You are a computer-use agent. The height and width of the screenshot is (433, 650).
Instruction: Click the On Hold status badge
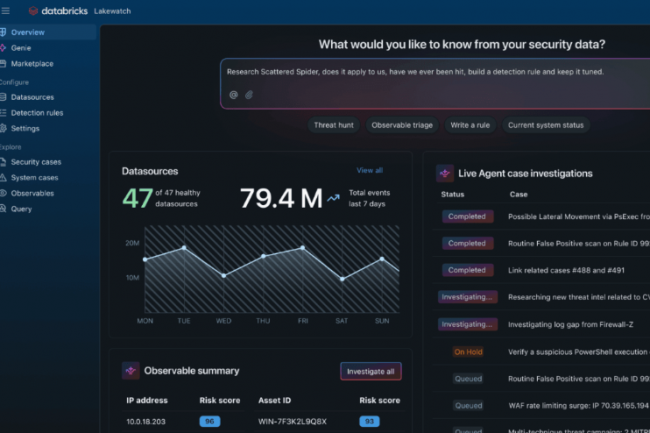point(468,352)
